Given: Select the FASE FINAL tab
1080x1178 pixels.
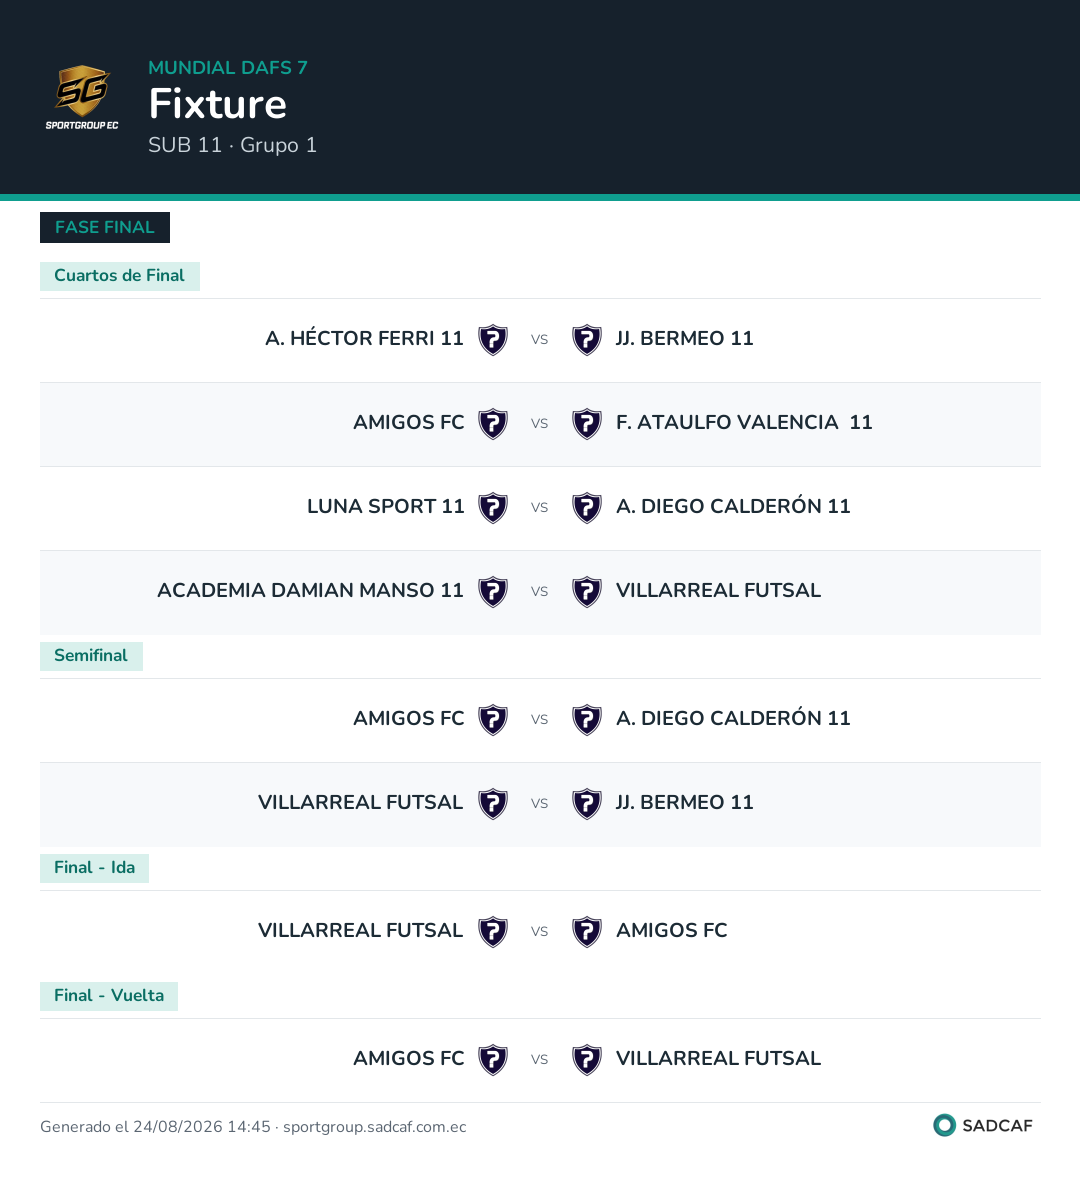Looking at the screenshot, I should pyautogui.click(x=105, y=227).
